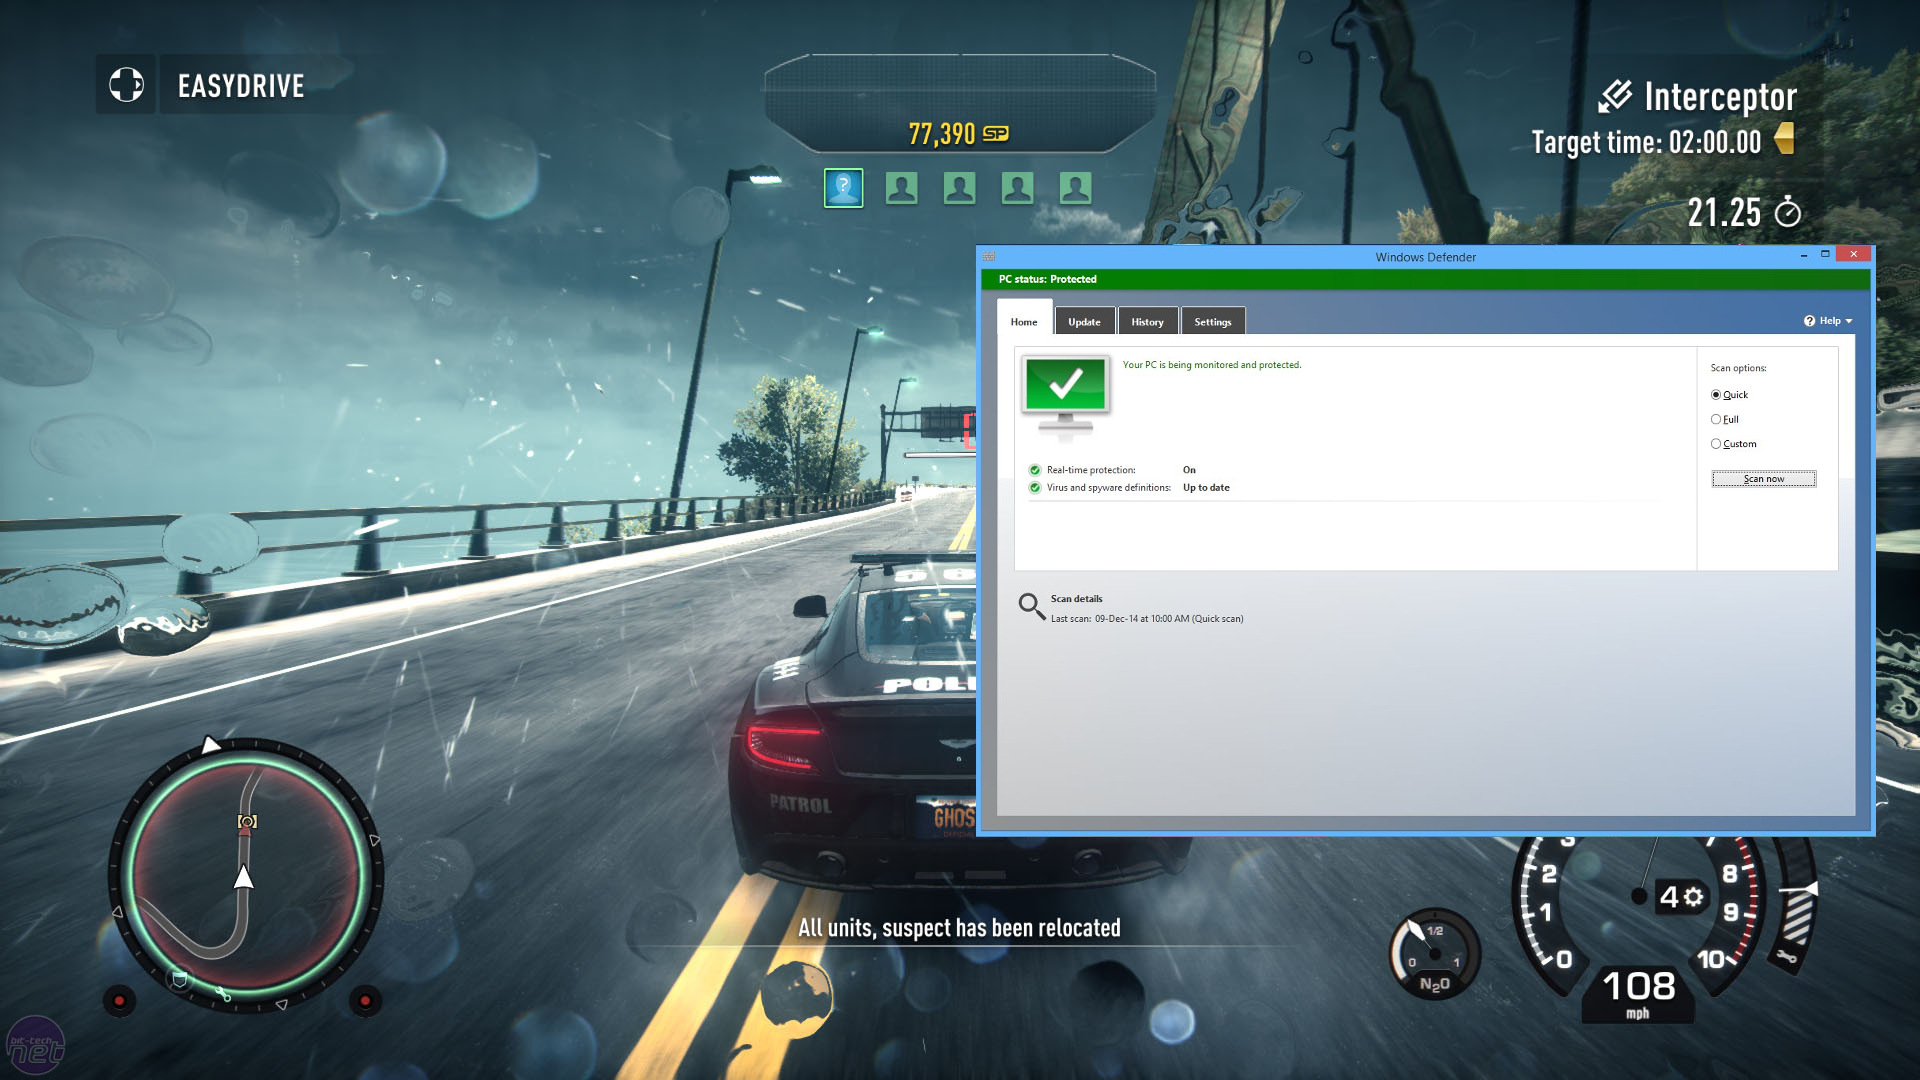Open the Settings tab
Image resolution: width=1920 pixels, height=1080 pixels.
tap(1212, 322)
